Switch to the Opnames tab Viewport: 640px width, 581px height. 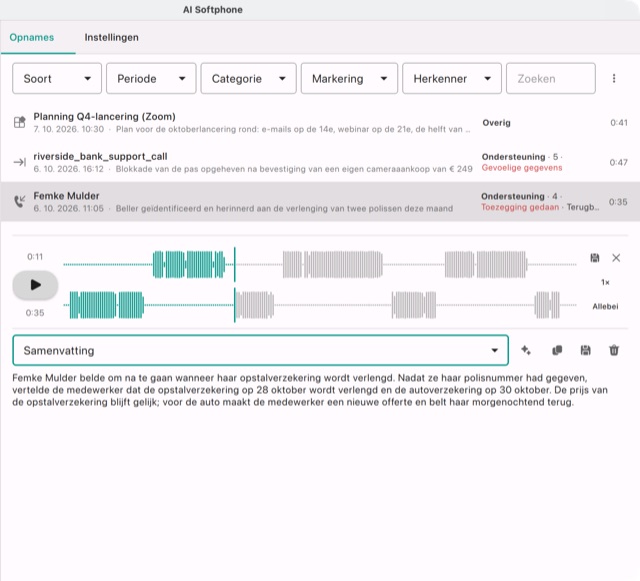(32, 38)
